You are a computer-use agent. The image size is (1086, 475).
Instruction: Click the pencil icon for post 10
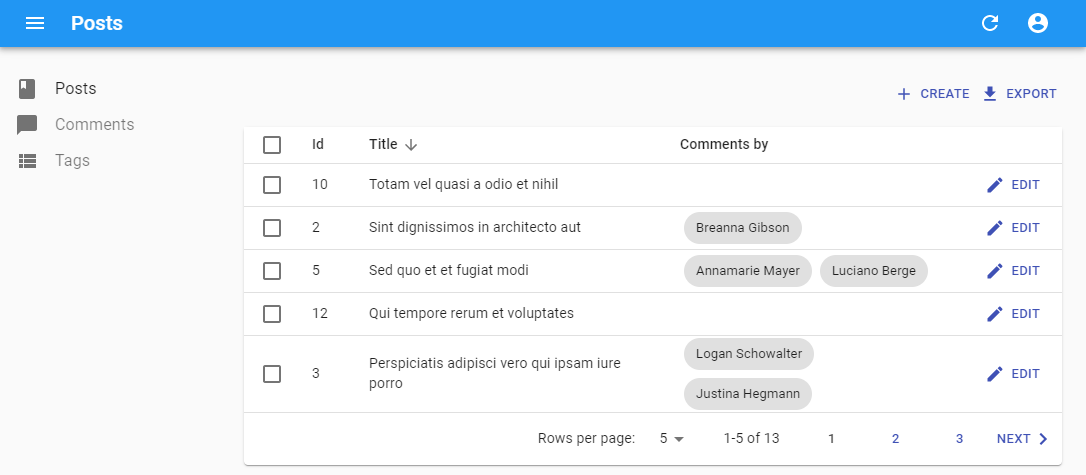click(x=994, y=185)
